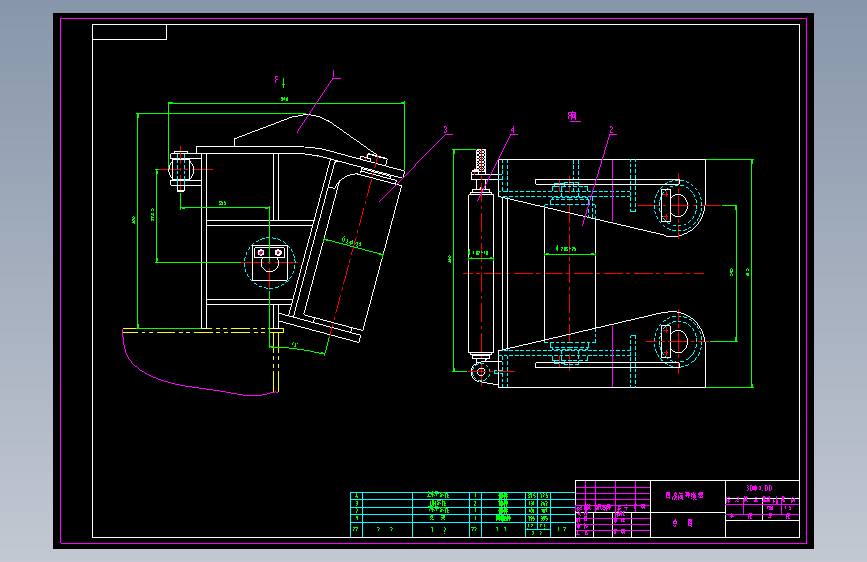Click the part number 1 leader label
The height and width of the screenshot is (562, 867).
click(x=333, y=74)
